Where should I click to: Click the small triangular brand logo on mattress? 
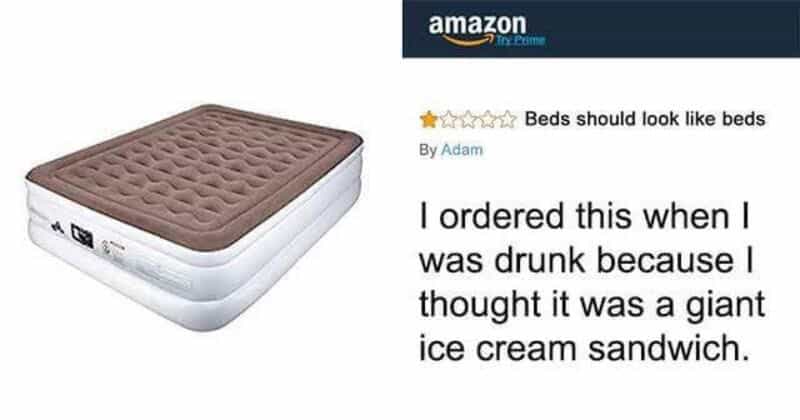click(x=57, y=226)
